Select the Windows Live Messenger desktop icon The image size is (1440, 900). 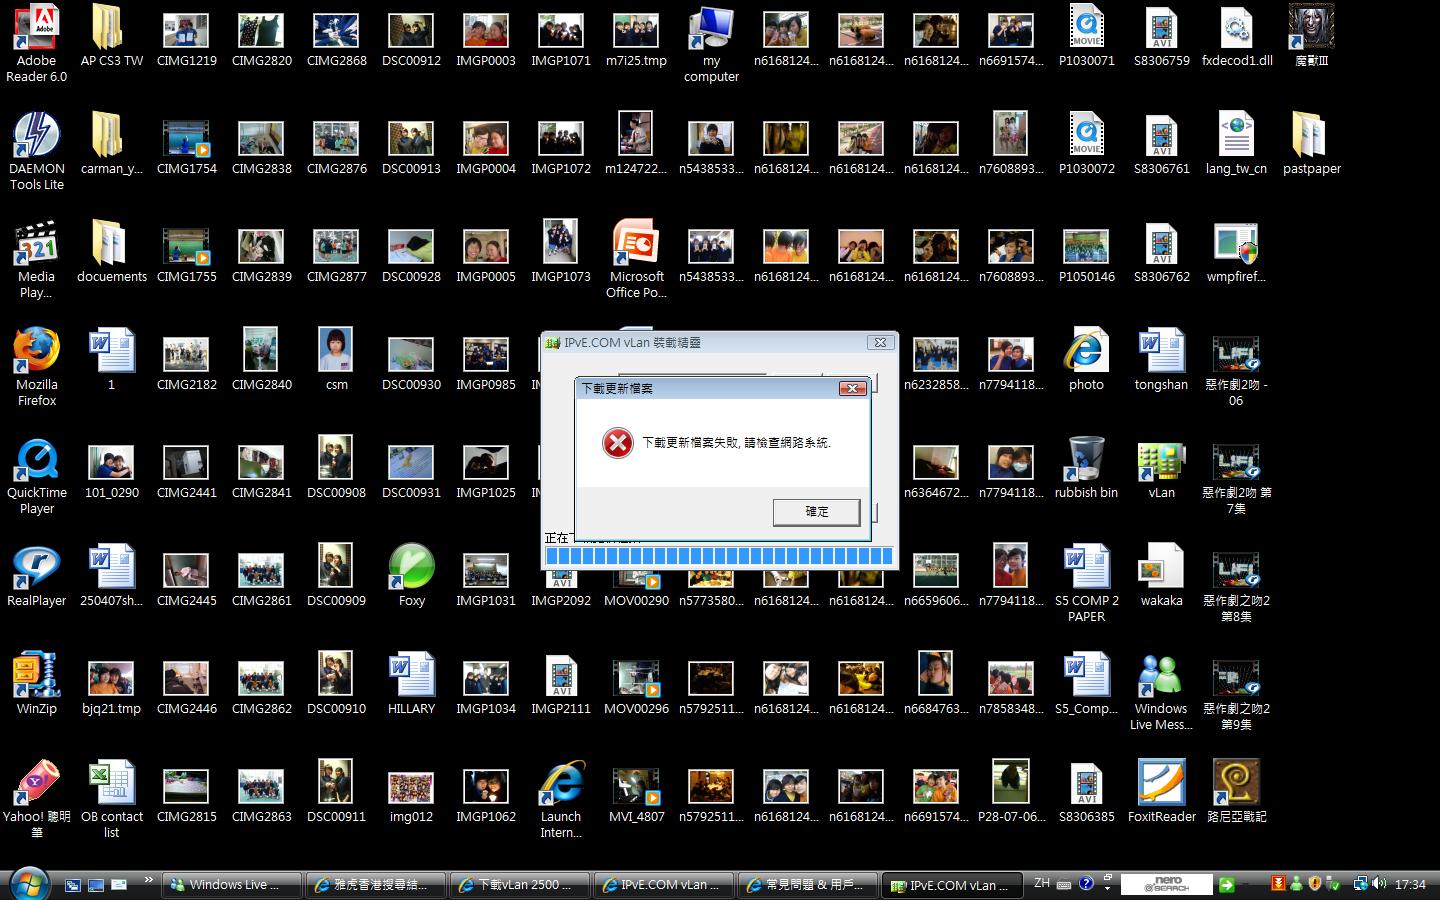pyautogui.click(x=1162, y=692)
